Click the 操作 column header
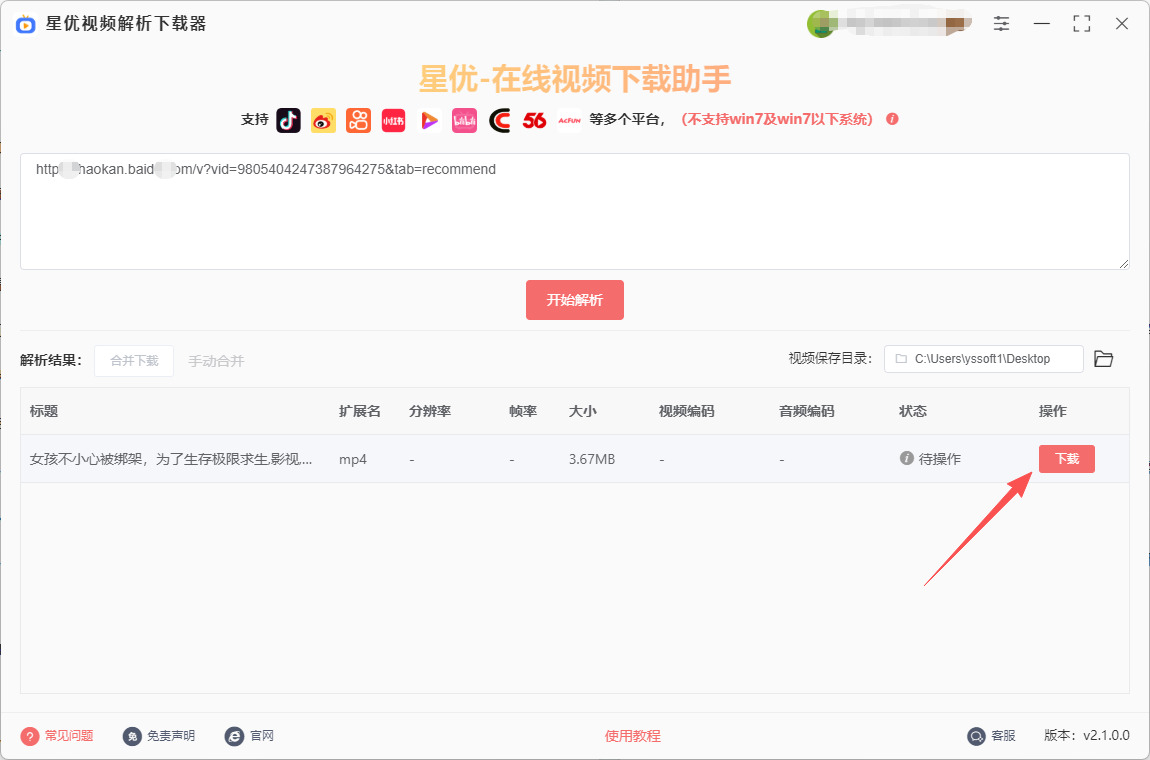The height and width of the screenshot is (760, 1150). pos(1052,412)
